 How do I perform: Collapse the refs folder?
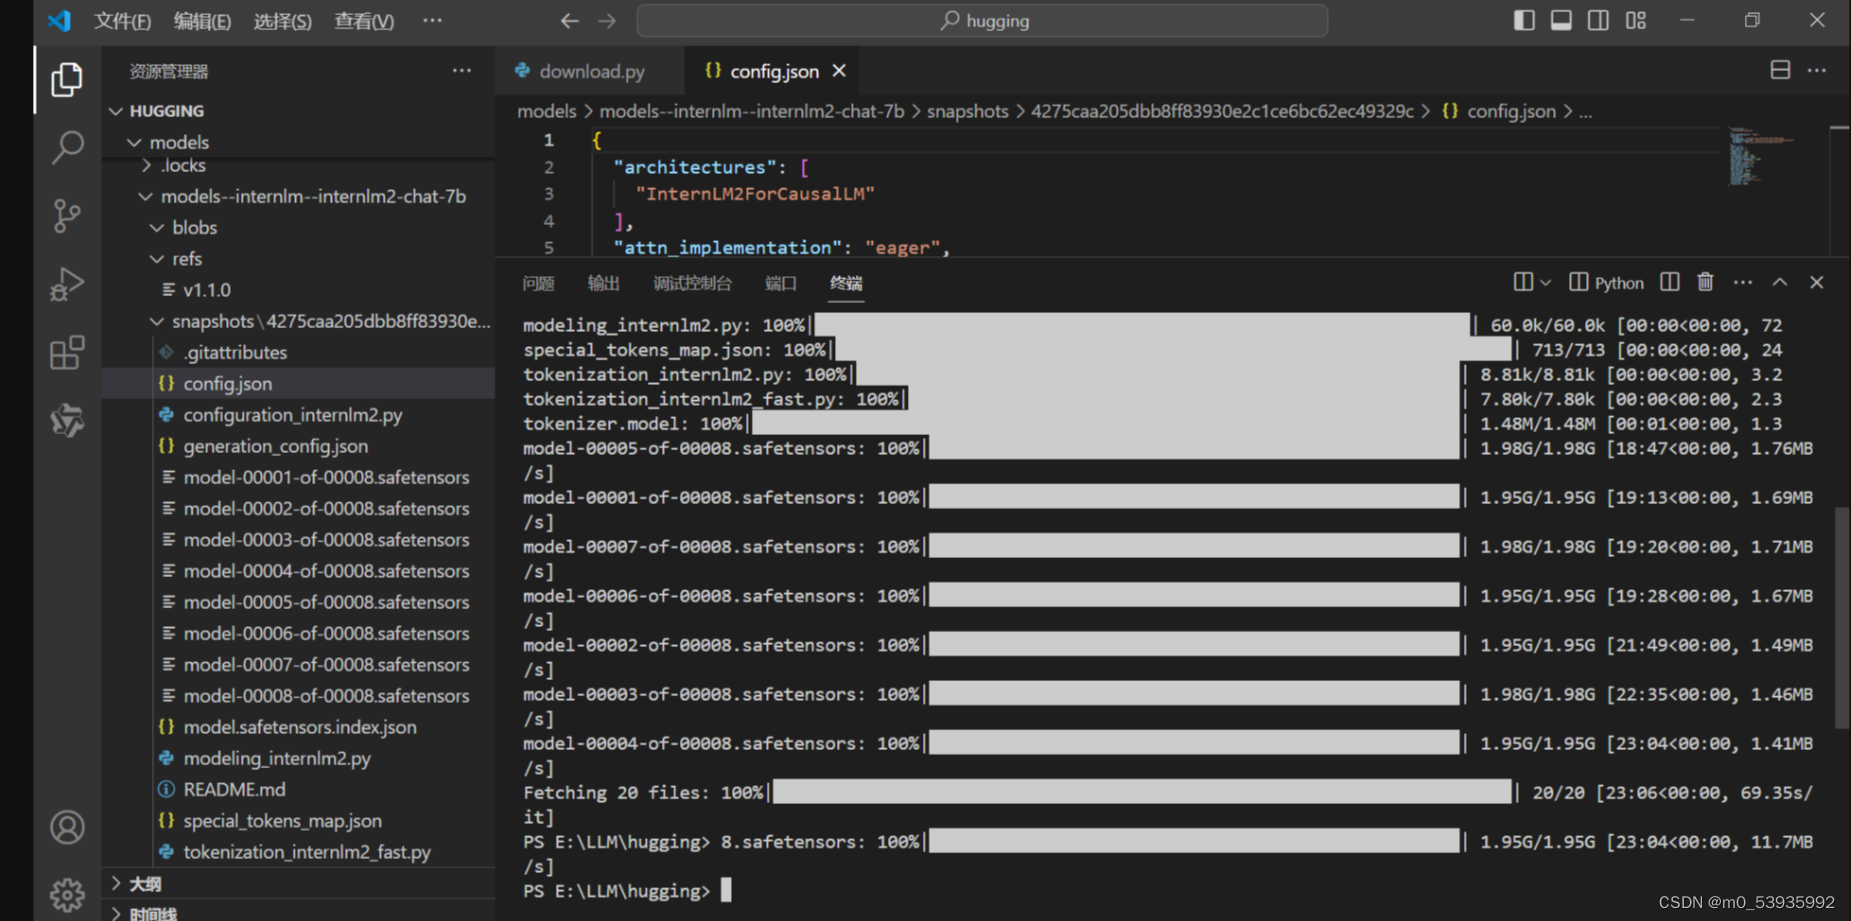point(298,258)
